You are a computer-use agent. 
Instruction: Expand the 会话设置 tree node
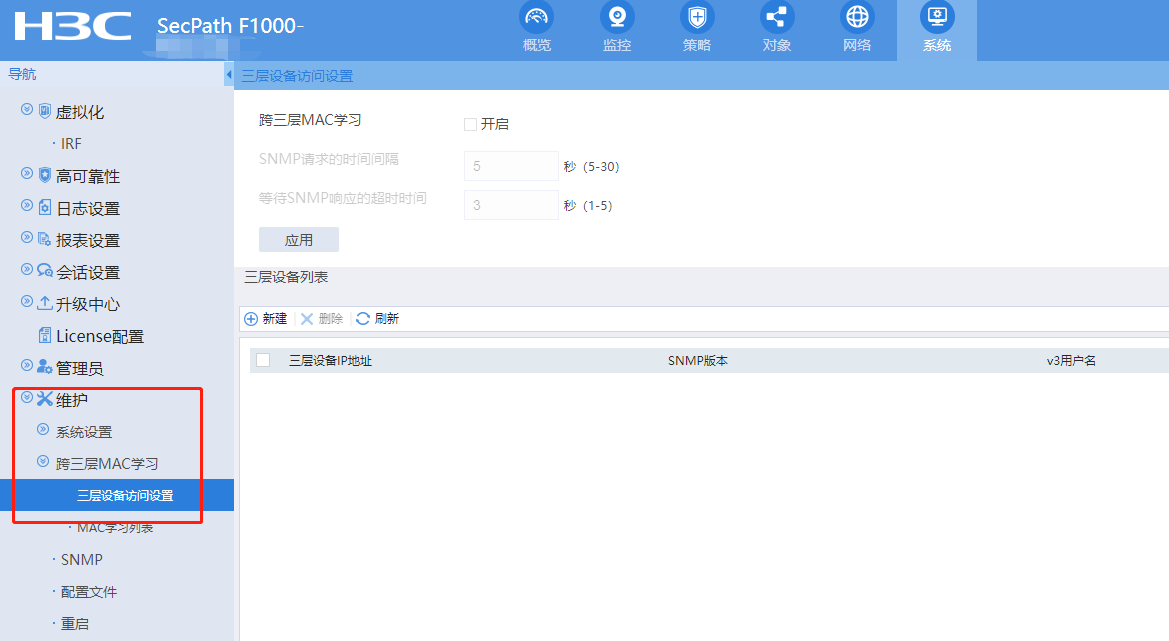coord(27,270)
